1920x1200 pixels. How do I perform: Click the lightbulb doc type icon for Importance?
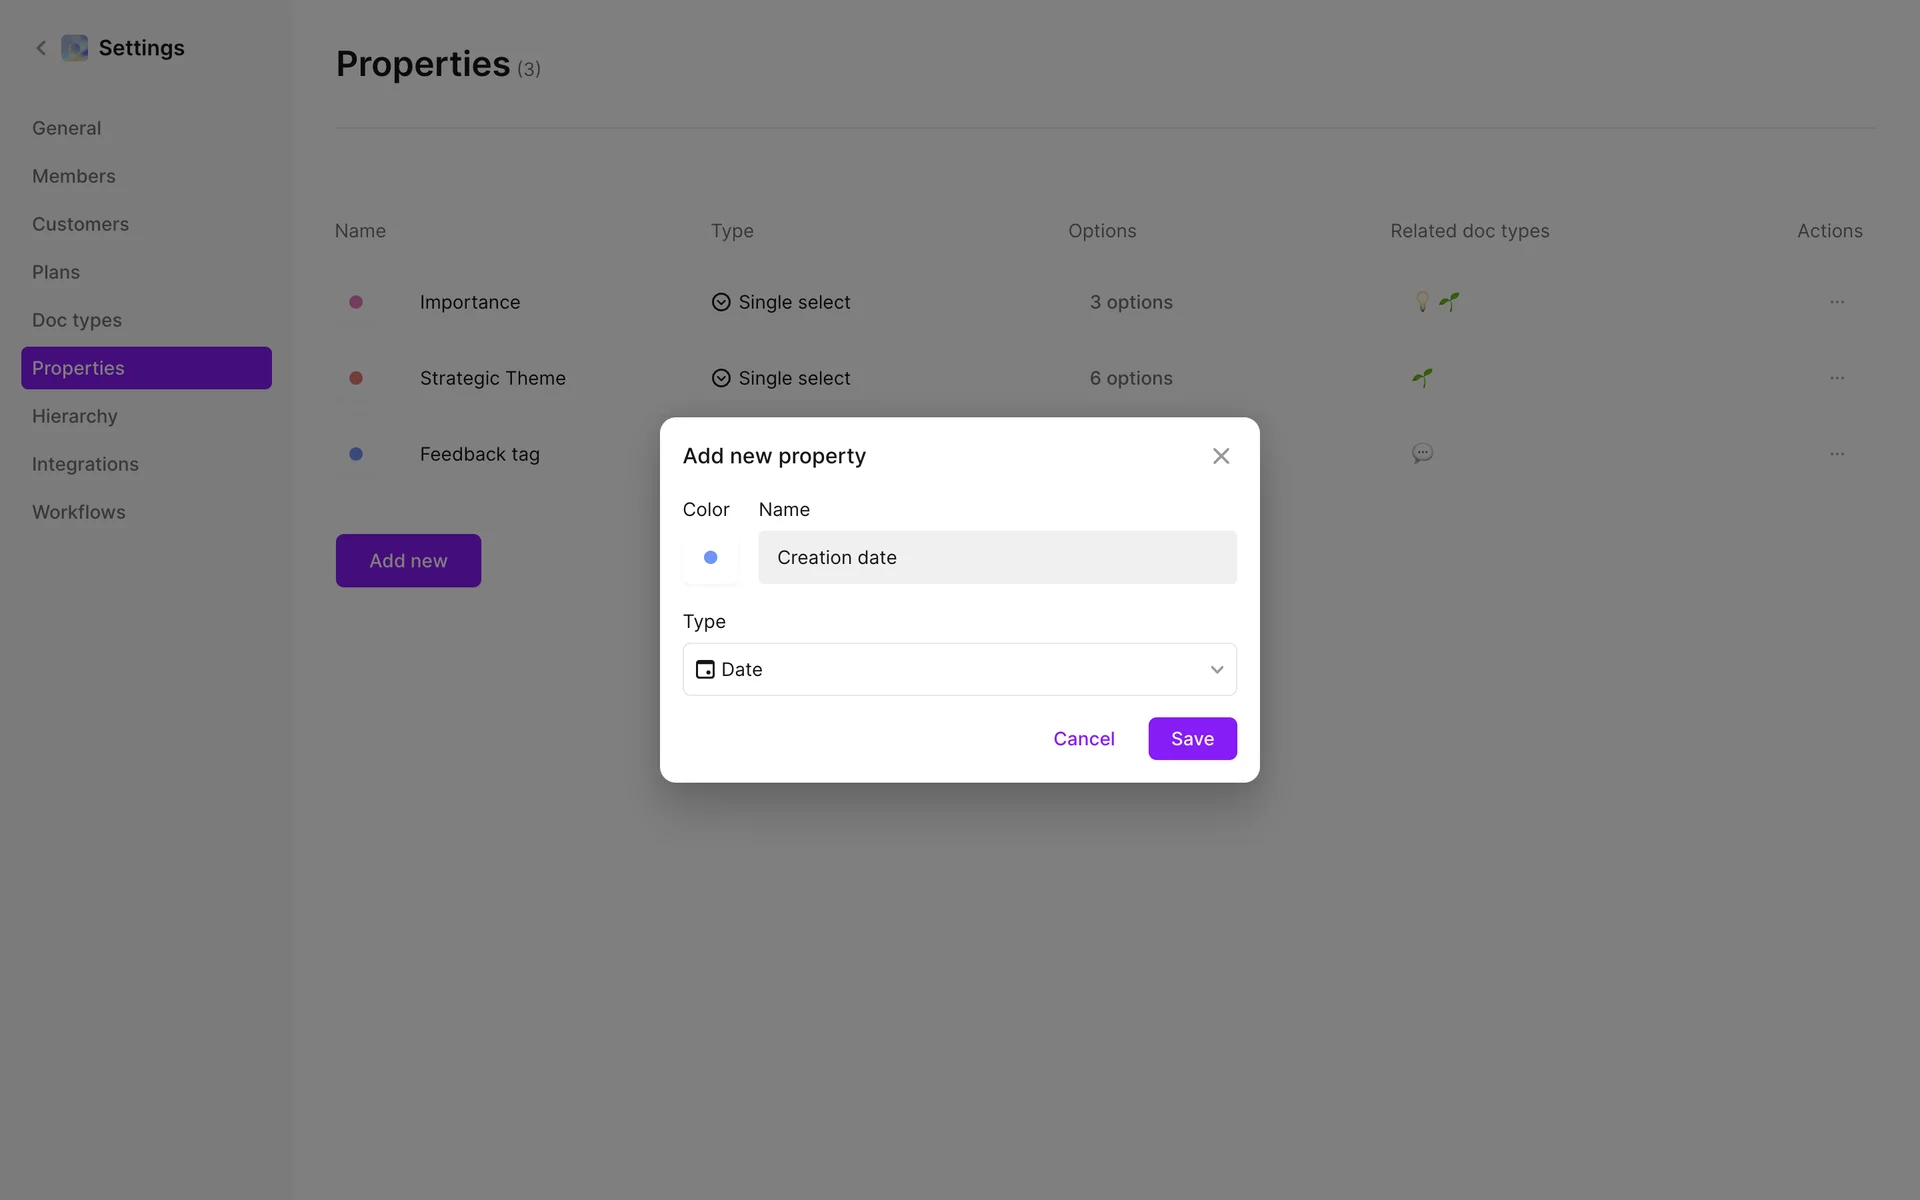1422,302
